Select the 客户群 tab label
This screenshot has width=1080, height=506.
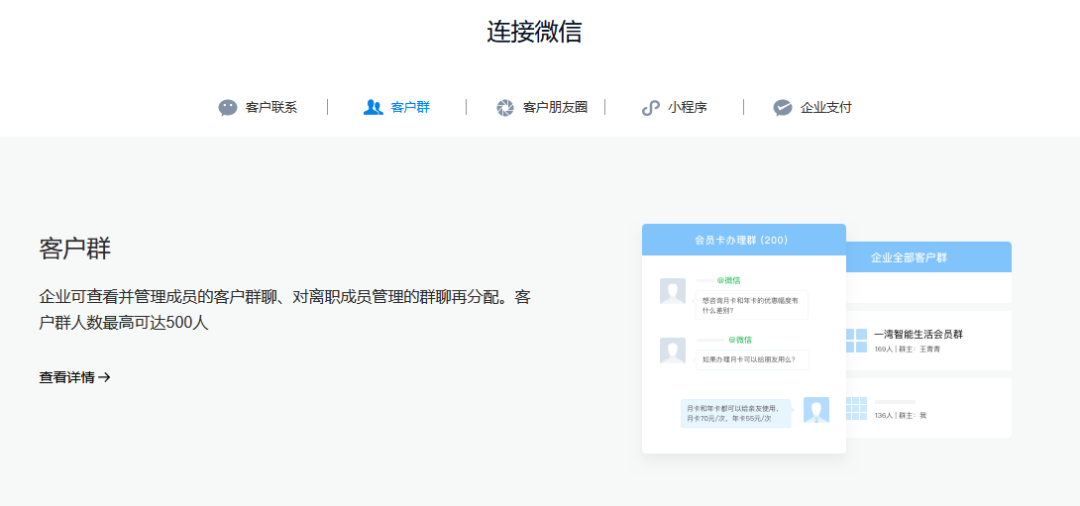click(411, 107)
